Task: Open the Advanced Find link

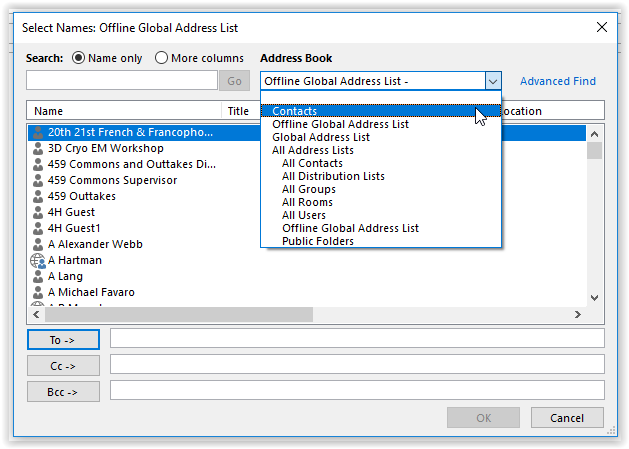Action: pyautogui.click(x=558, y=81)
